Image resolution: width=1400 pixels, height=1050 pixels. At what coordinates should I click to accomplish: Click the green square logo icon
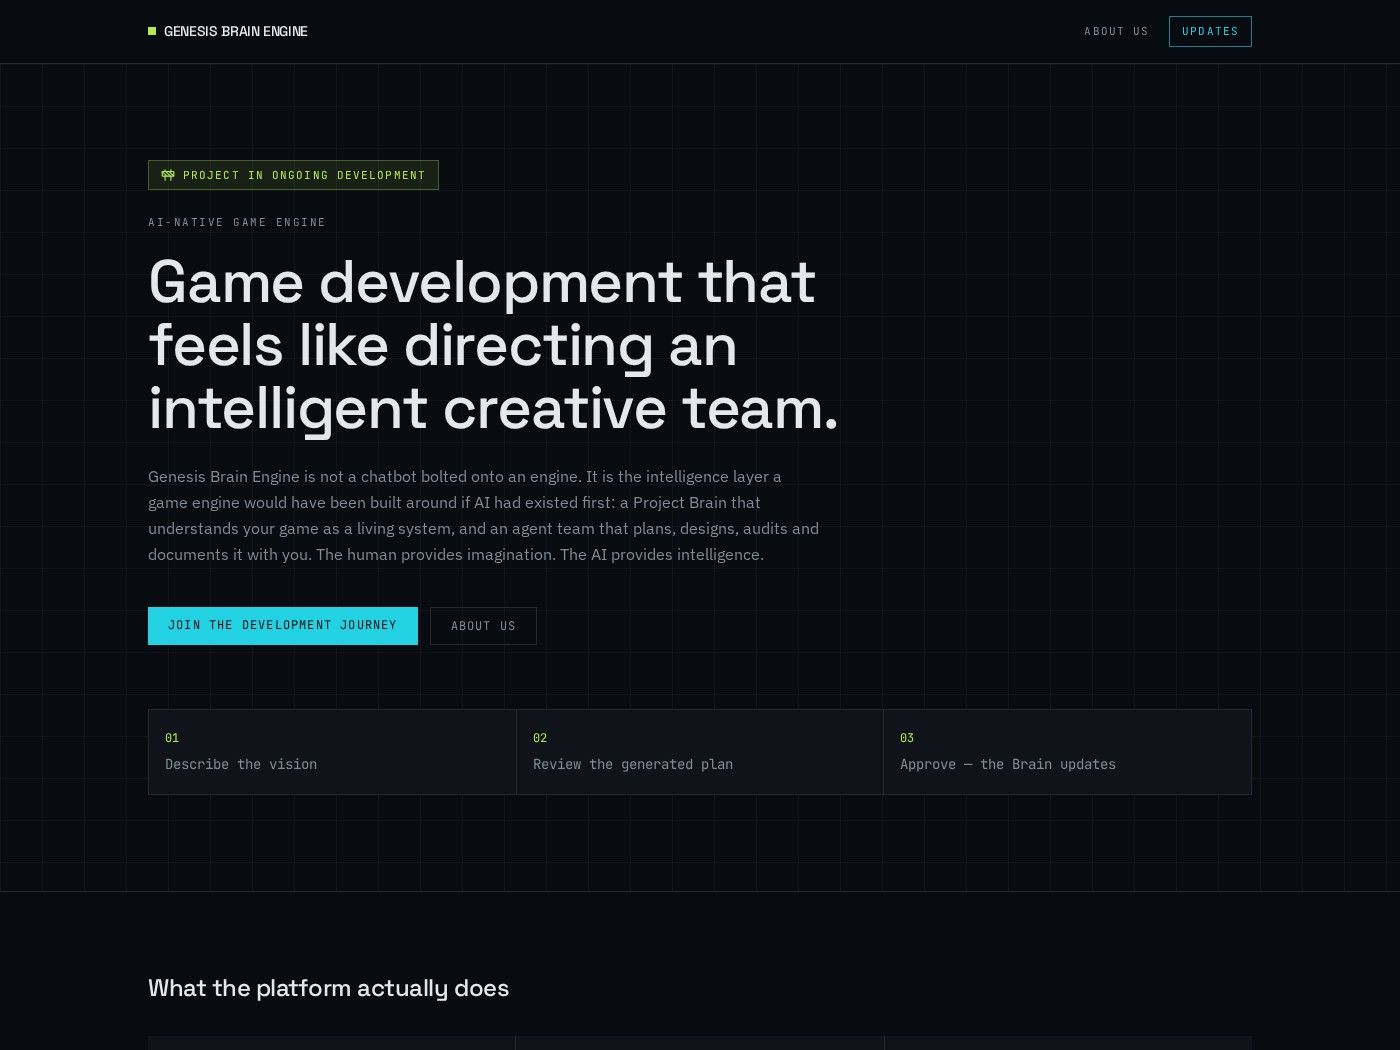click(x=152, y=31)
